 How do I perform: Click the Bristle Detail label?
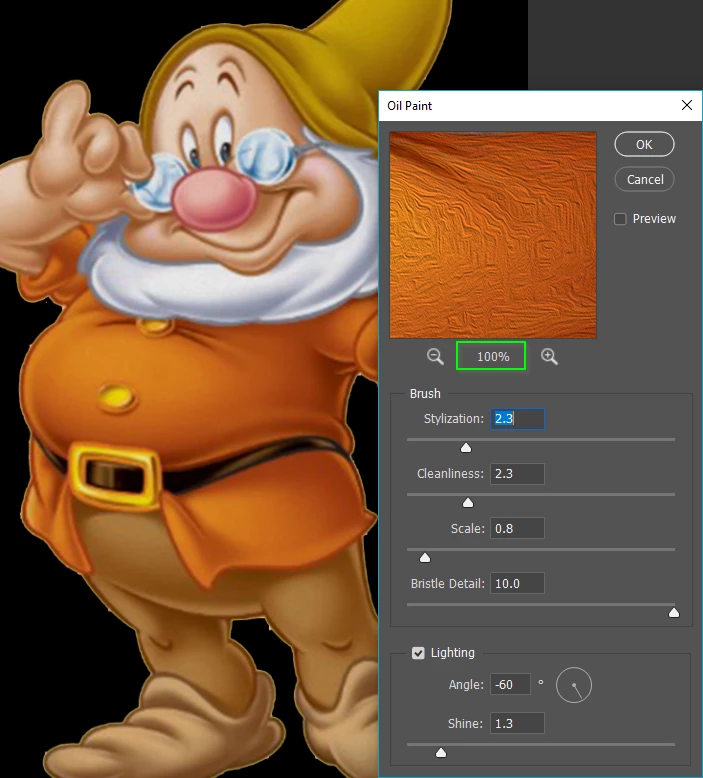(x=447, y=584)
